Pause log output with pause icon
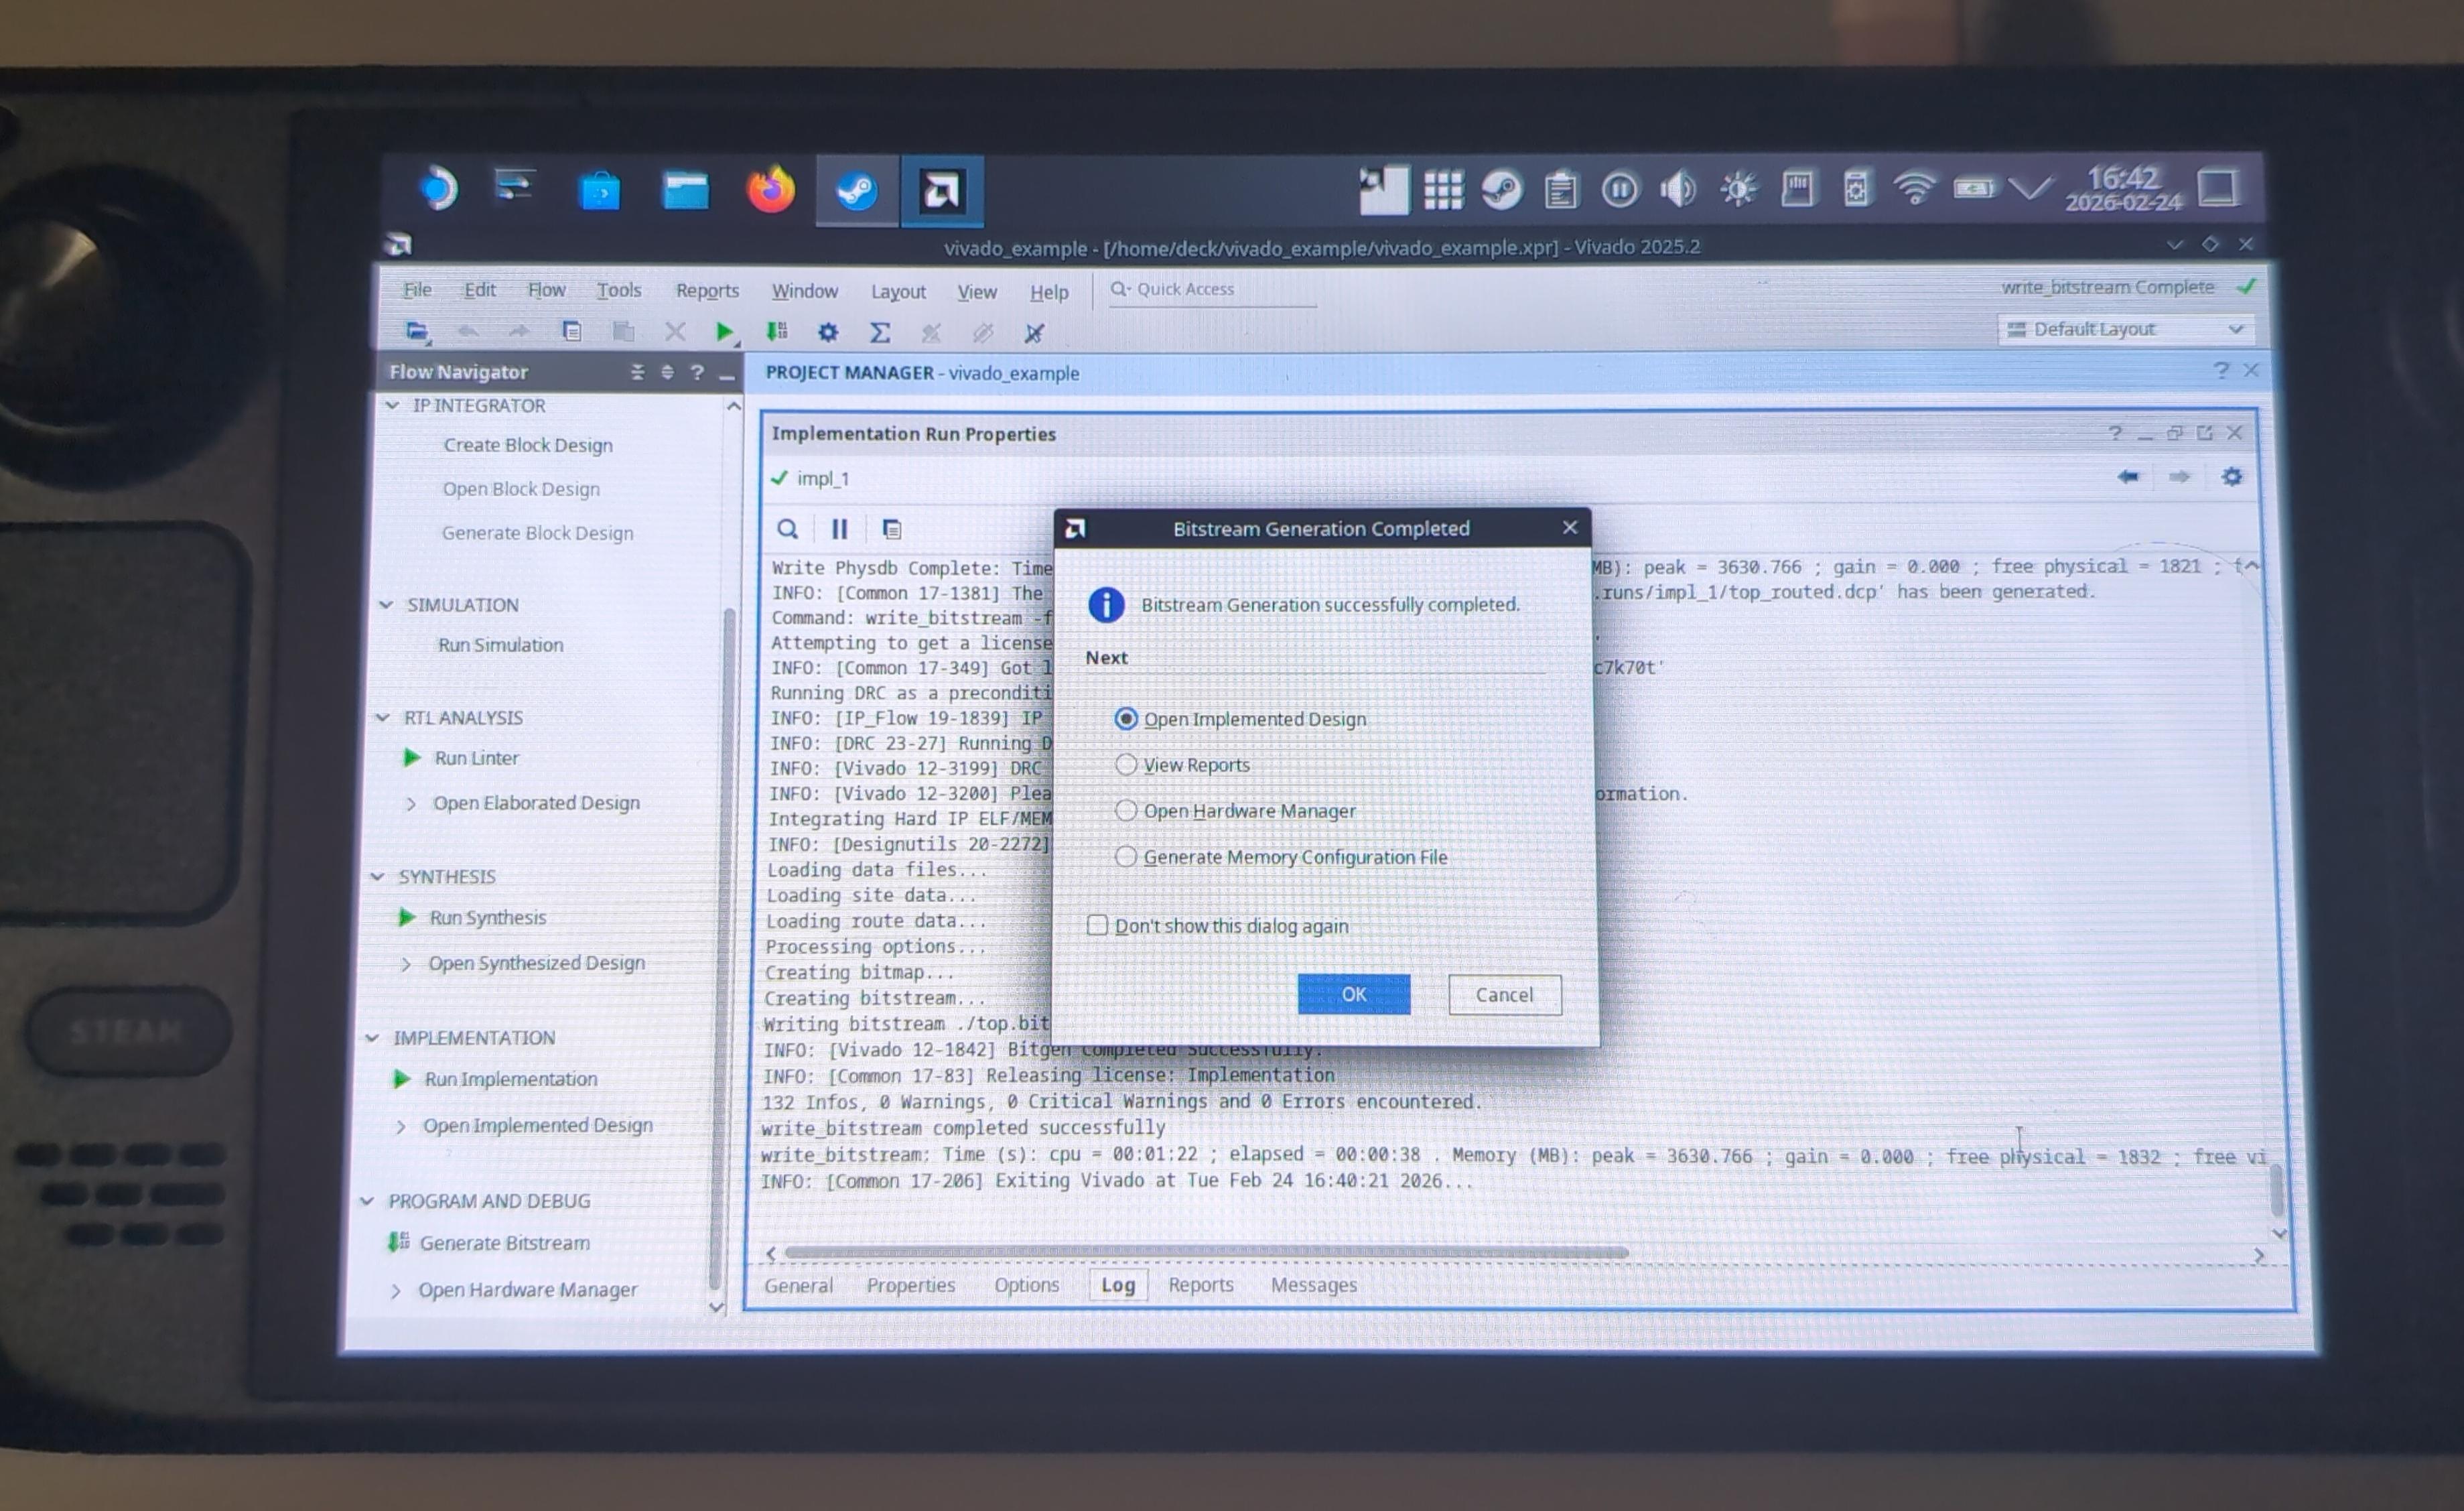 click(839, 529)
